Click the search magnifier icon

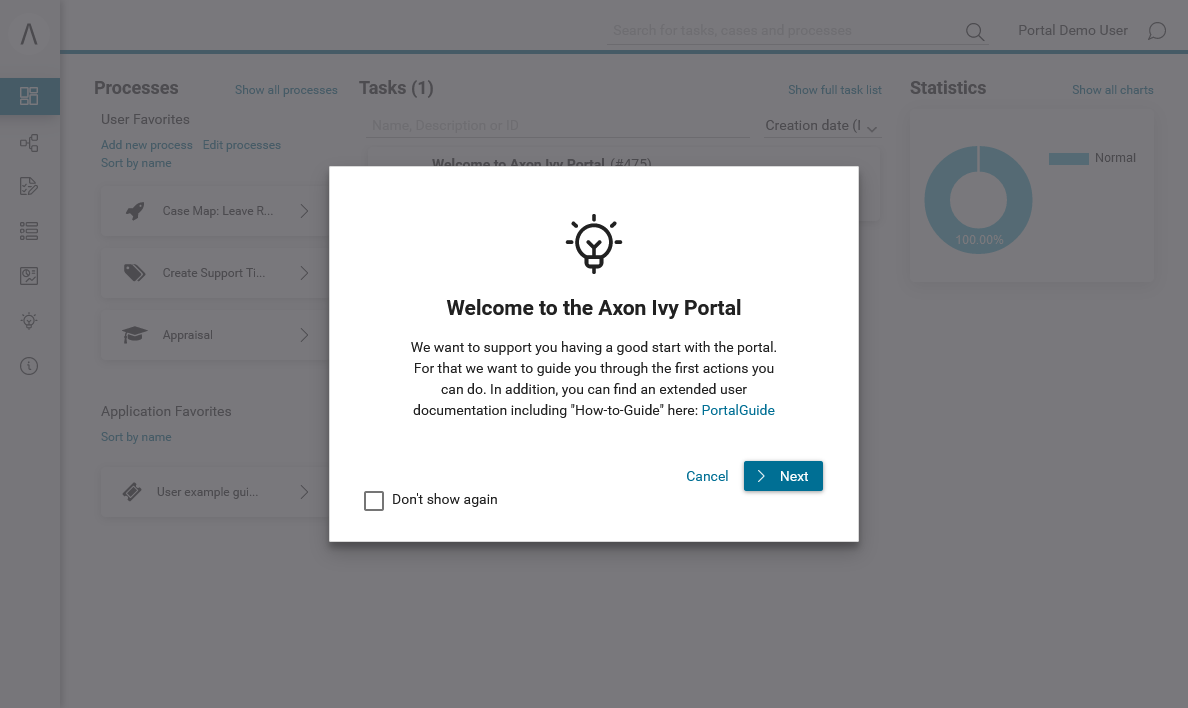click(x=974, y=32)
